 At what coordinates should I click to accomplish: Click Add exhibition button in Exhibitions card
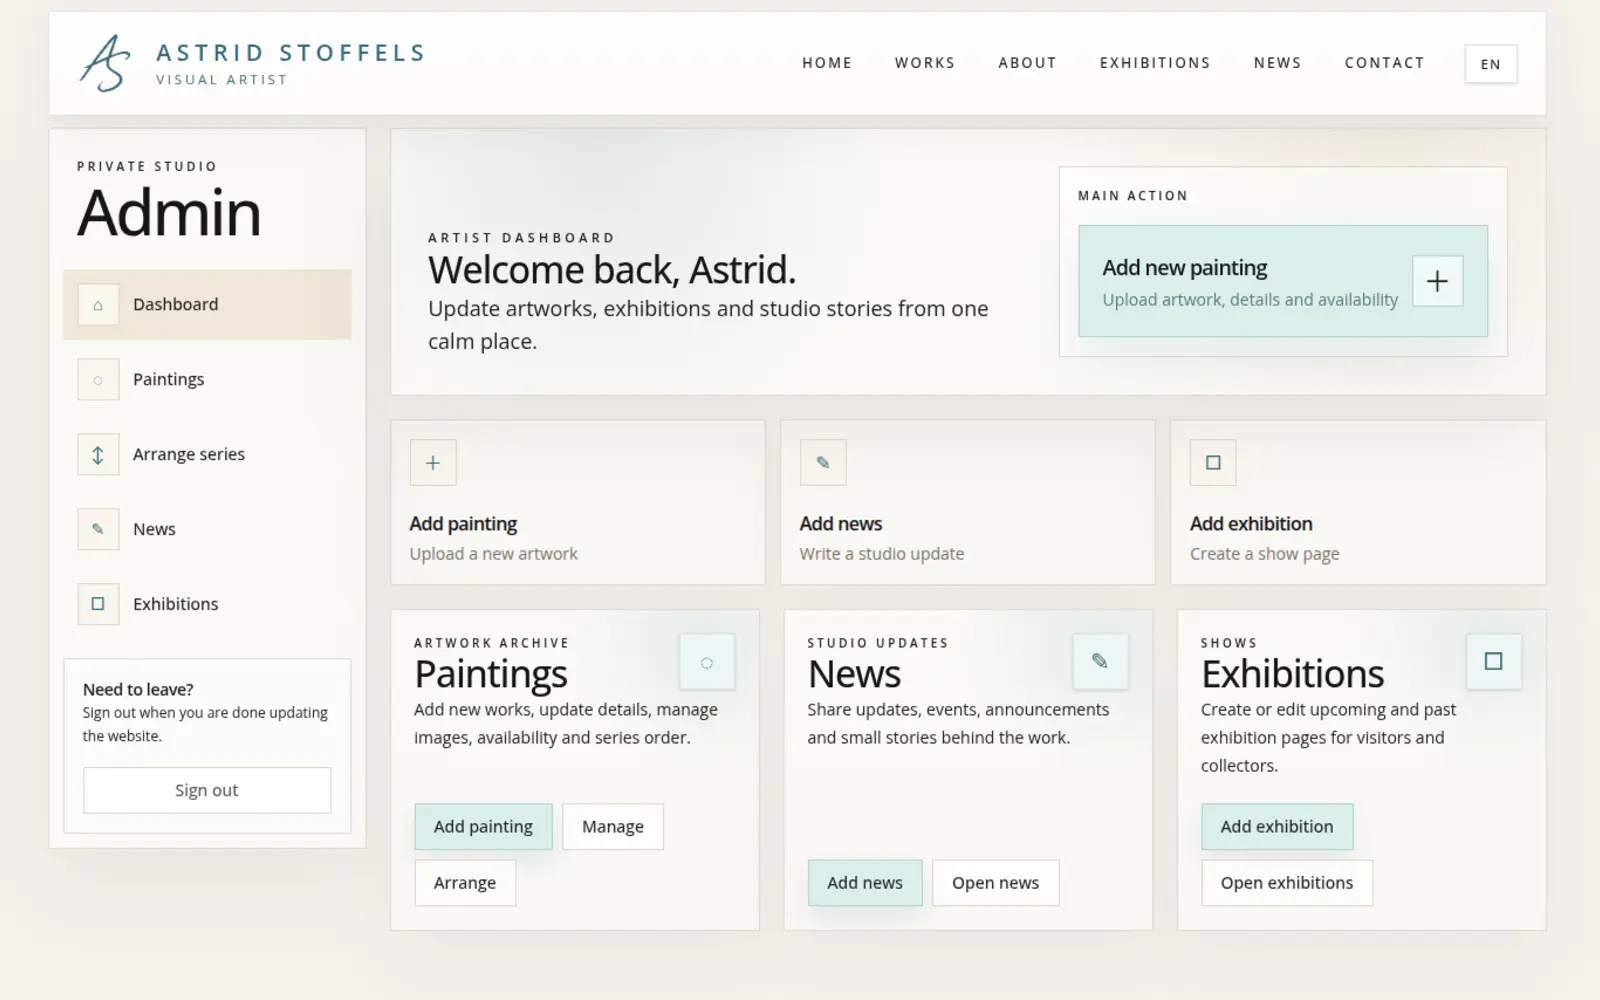[x=1277, y=827]
